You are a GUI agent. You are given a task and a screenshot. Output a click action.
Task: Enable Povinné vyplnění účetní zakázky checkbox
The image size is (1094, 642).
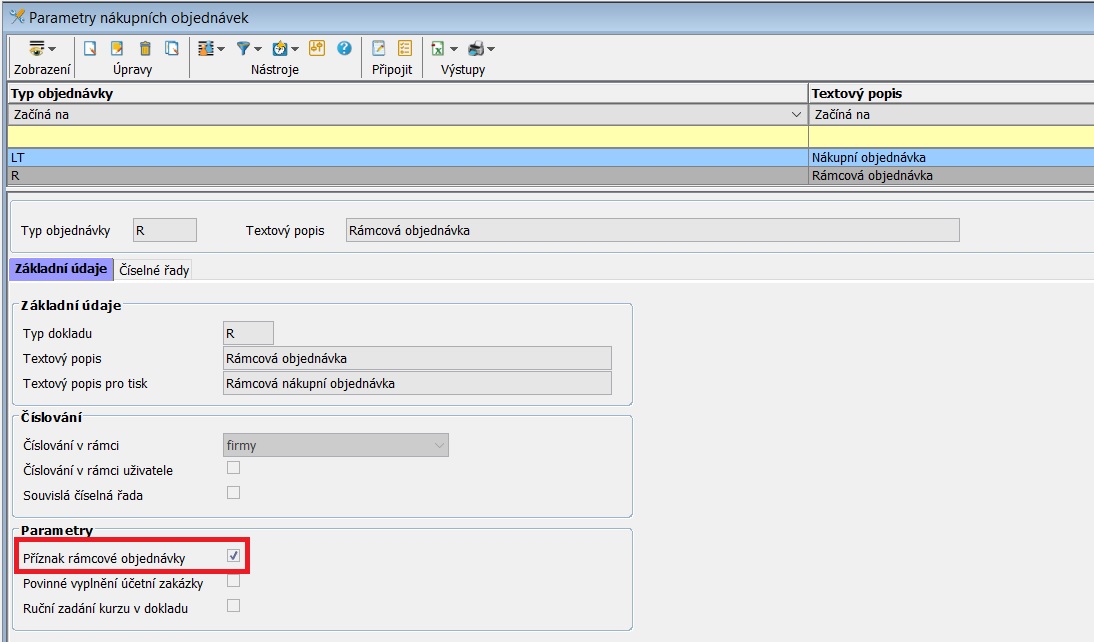coord(233,580)
